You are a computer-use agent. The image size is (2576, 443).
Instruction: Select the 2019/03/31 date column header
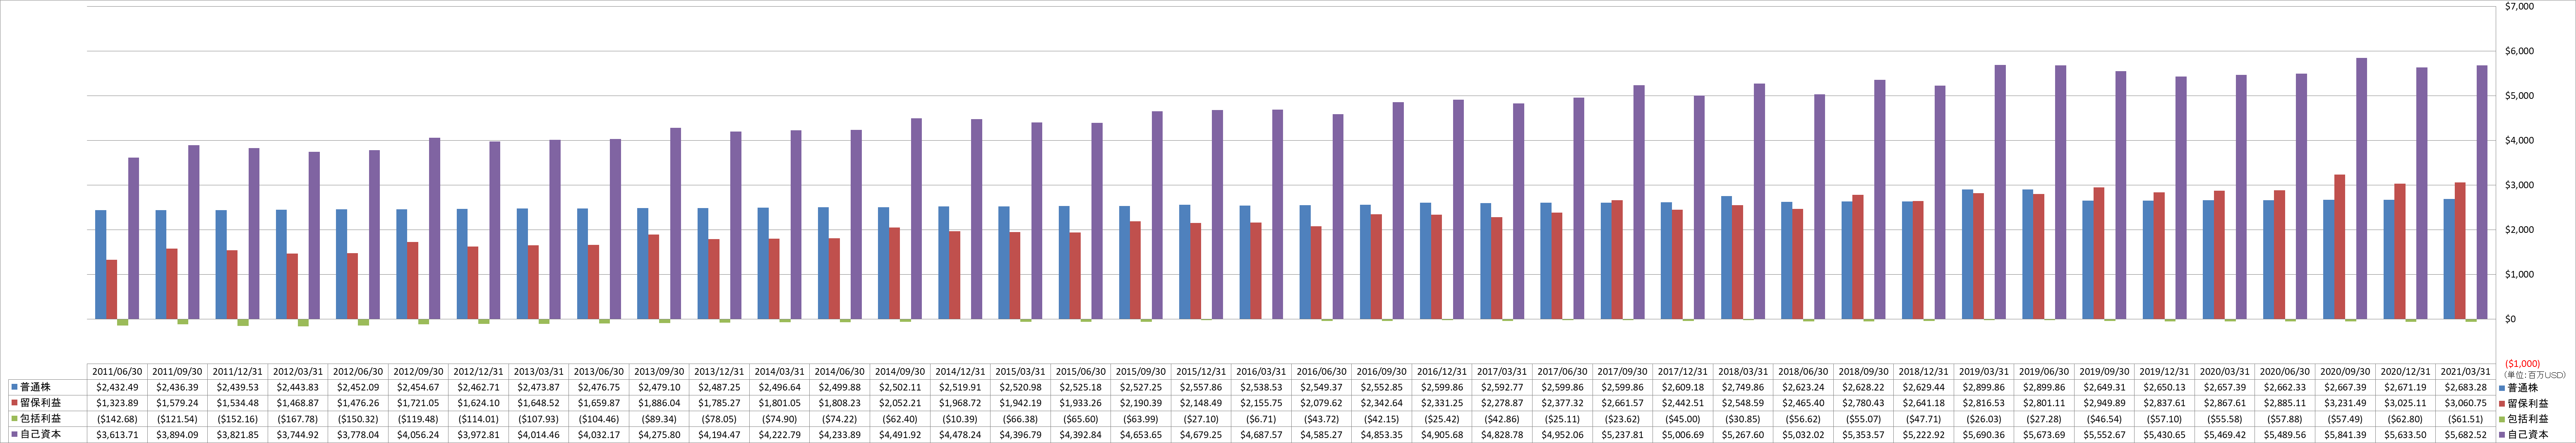tap(1984, 371)
